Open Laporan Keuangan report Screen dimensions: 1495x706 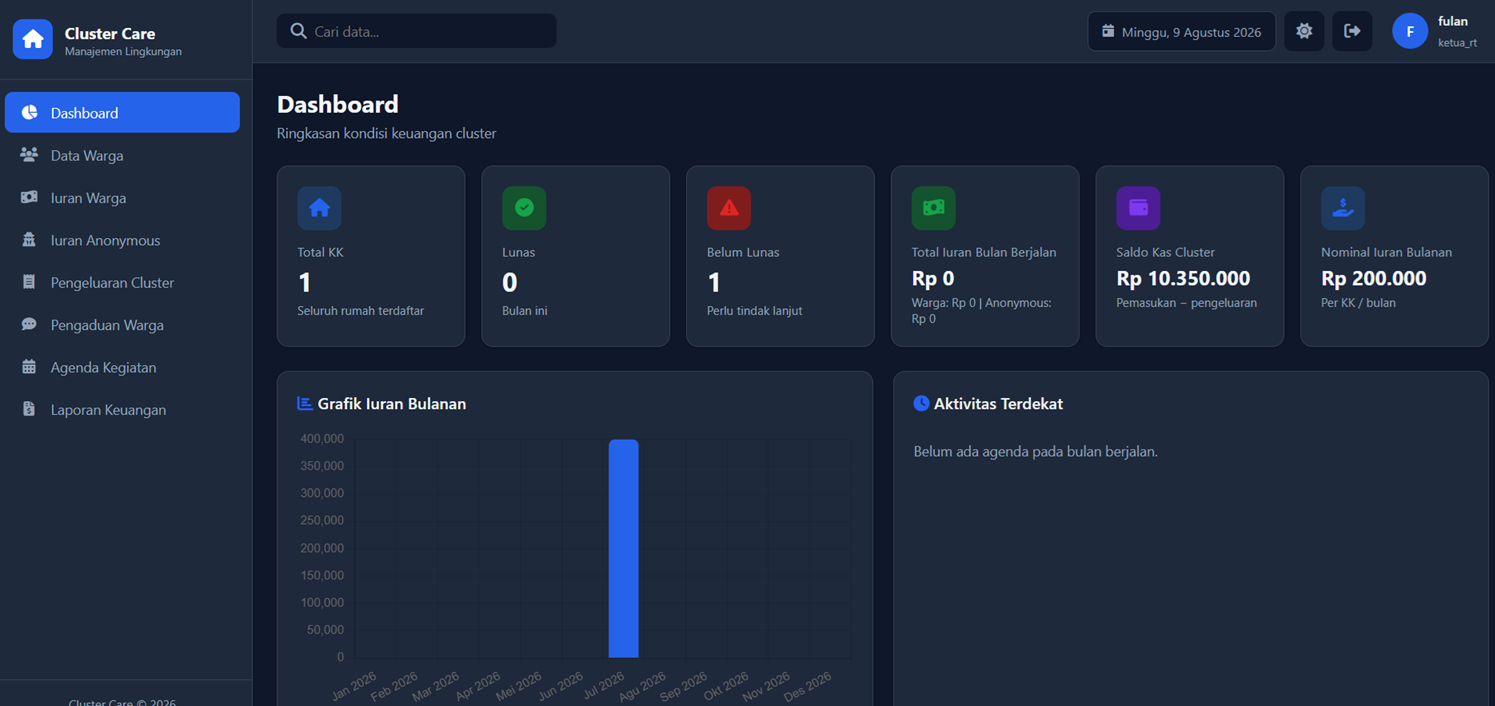(122, 409)
